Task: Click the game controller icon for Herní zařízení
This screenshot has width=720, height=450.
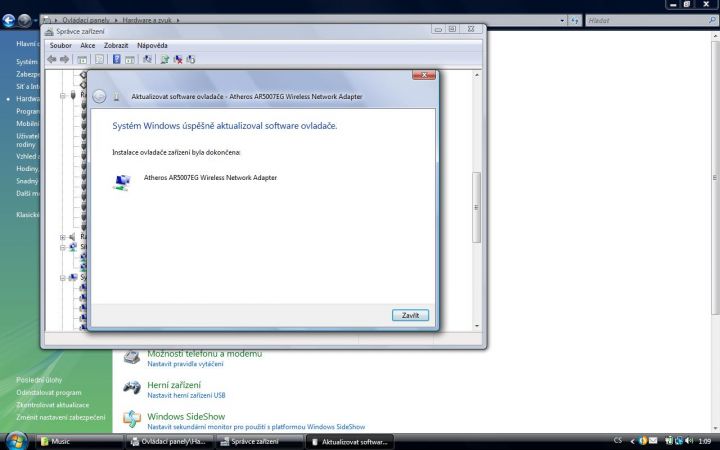Action: tap(132, 388)
